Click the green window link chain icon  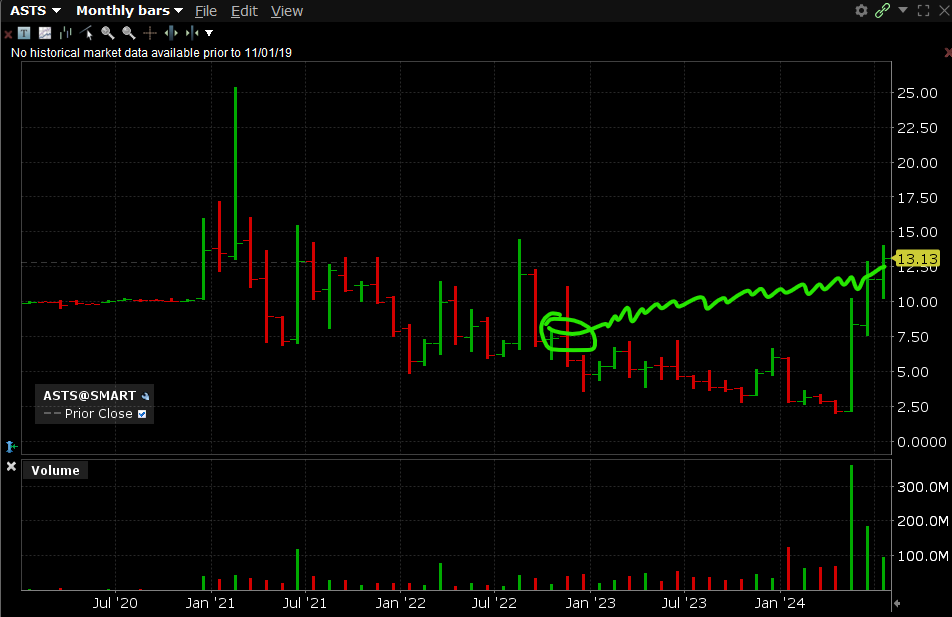pos(882,10)
